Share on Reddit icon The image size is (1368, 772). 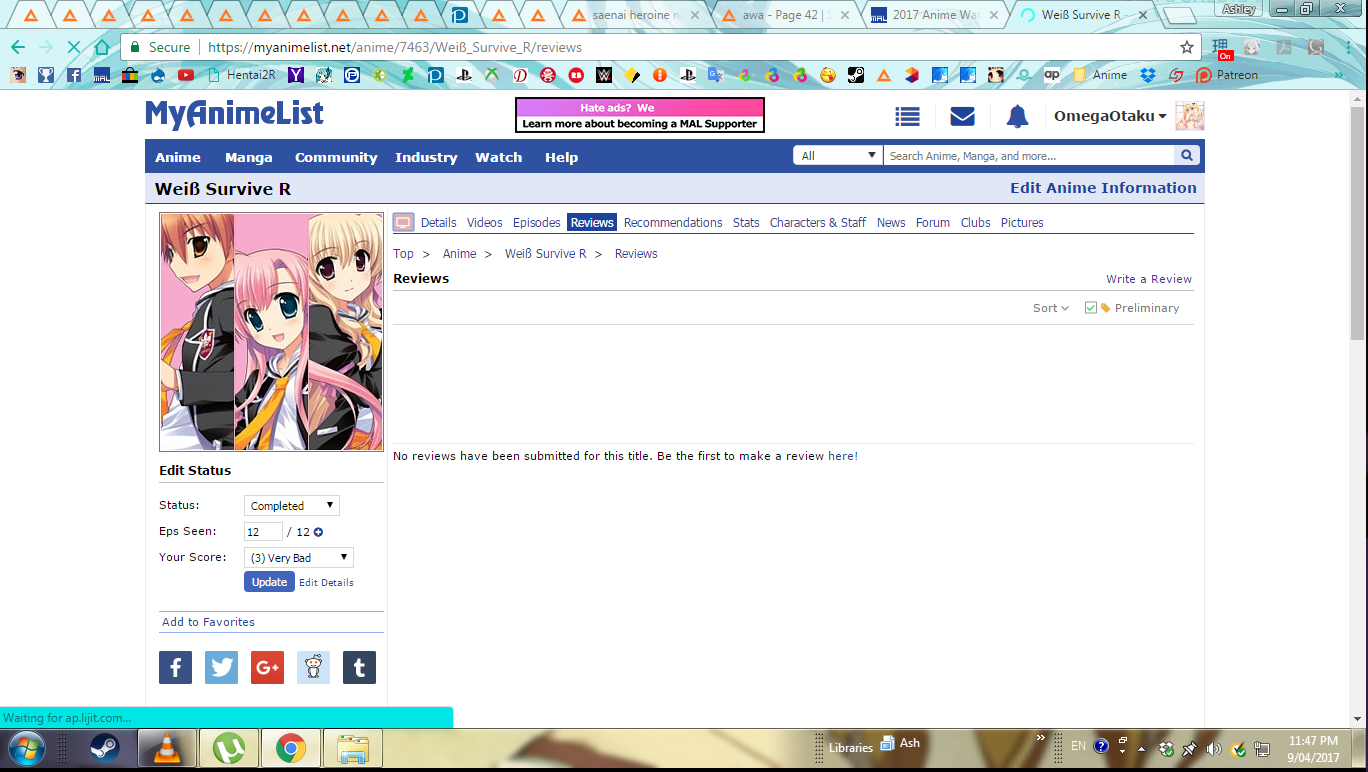click(313, 667)
